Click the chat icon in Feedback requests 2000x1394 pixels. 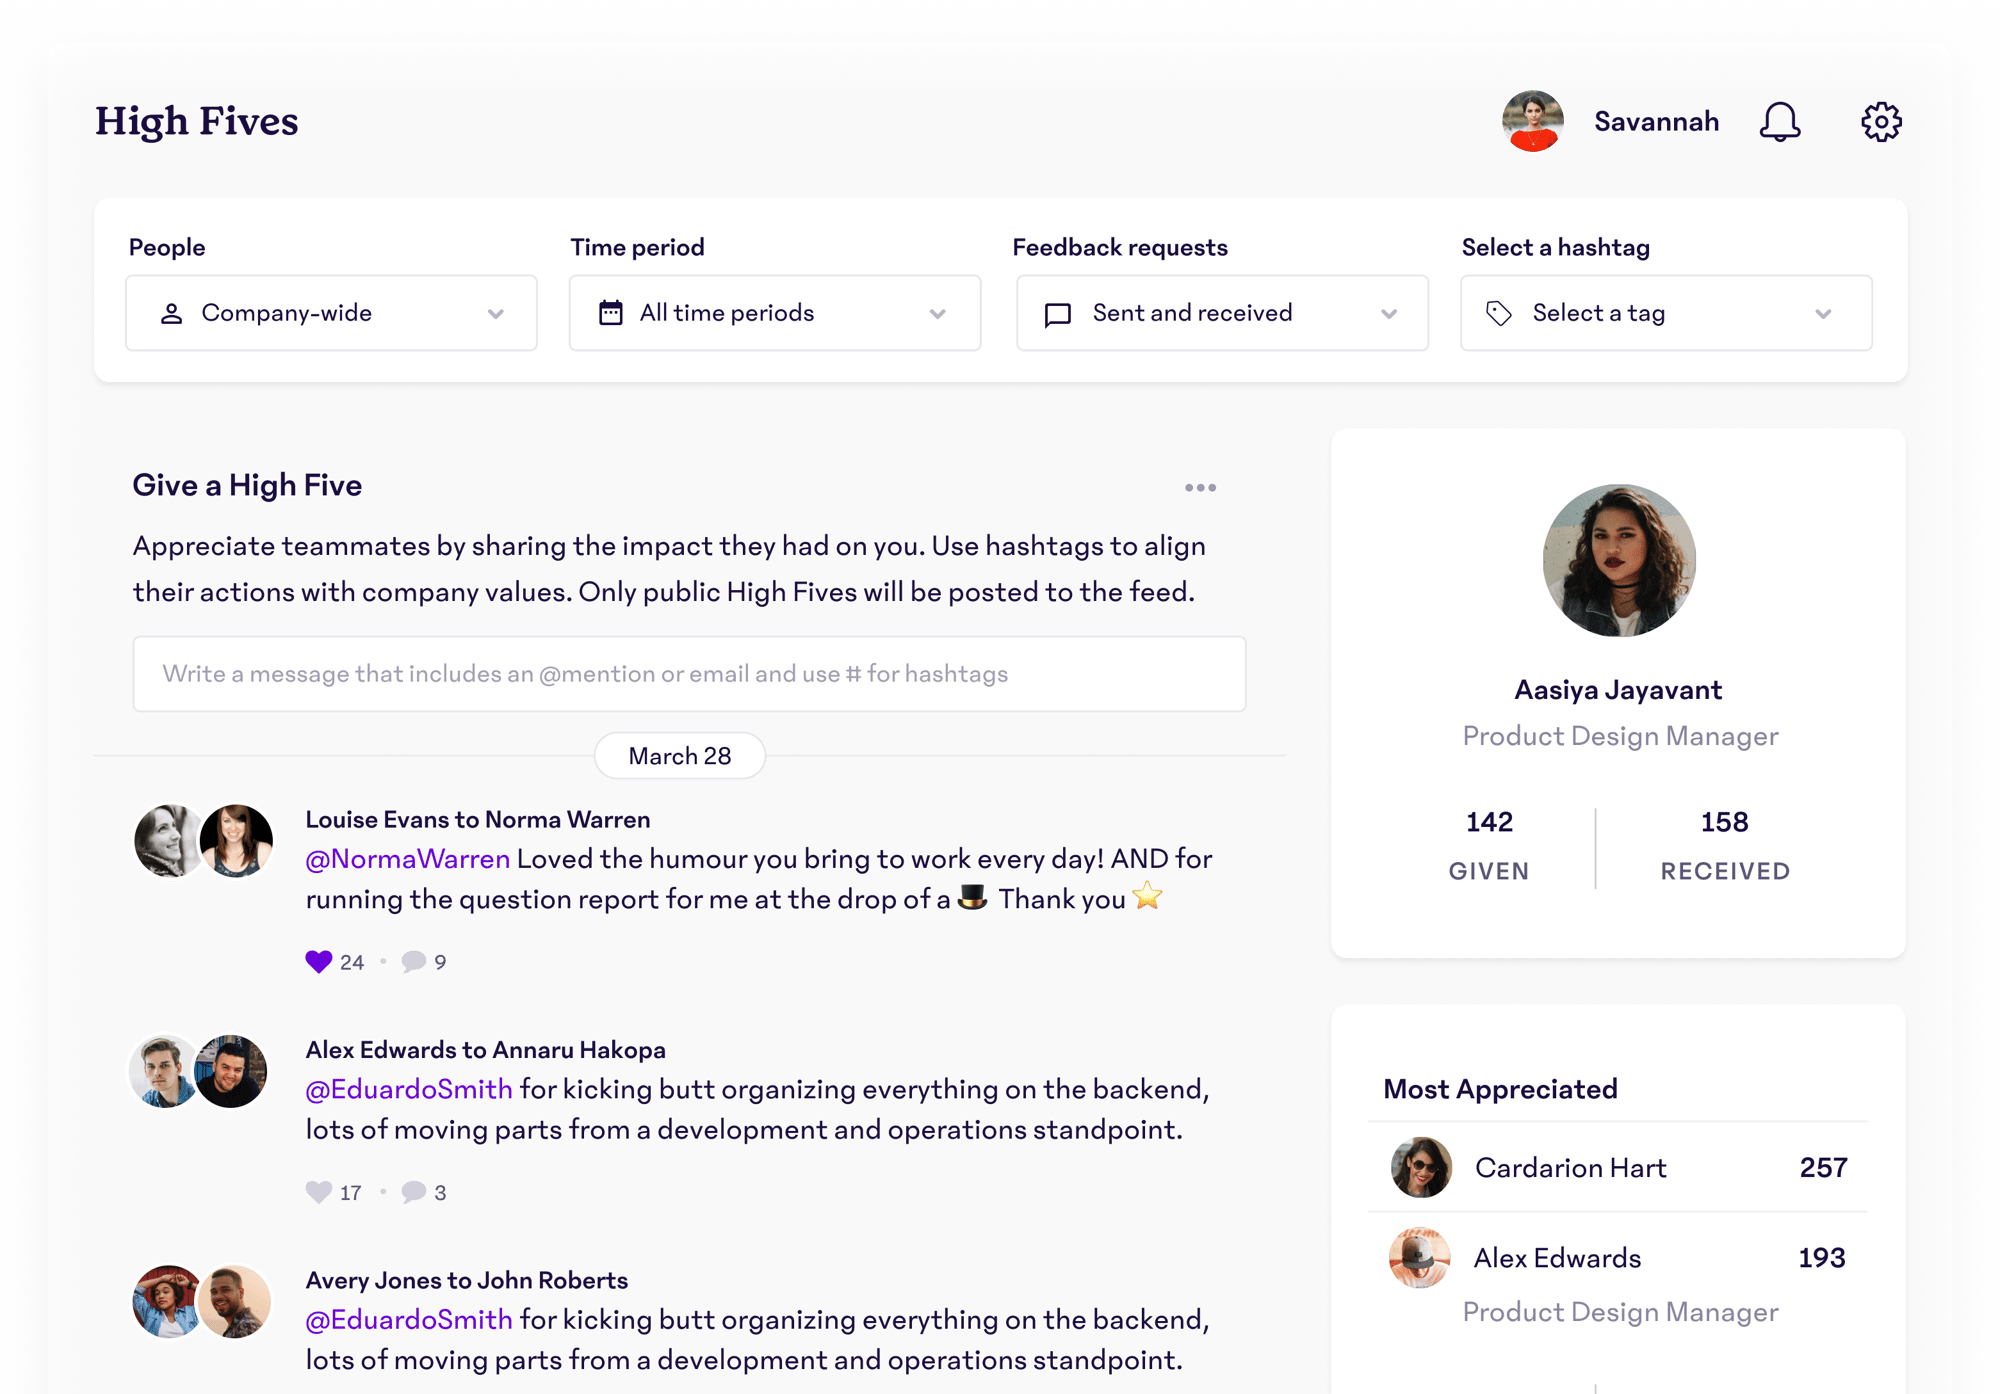click(1057, 314)
